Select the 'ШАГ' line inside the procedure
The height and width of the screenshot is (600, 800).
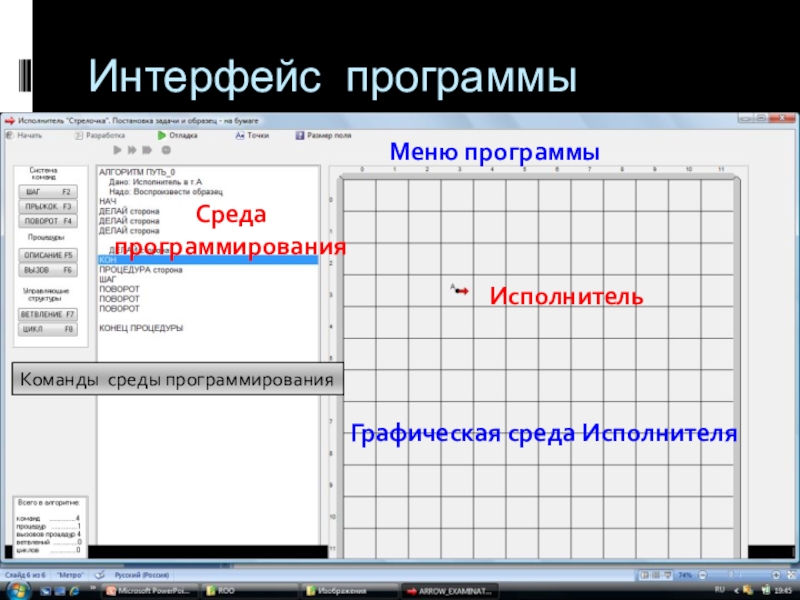[108, 279]
